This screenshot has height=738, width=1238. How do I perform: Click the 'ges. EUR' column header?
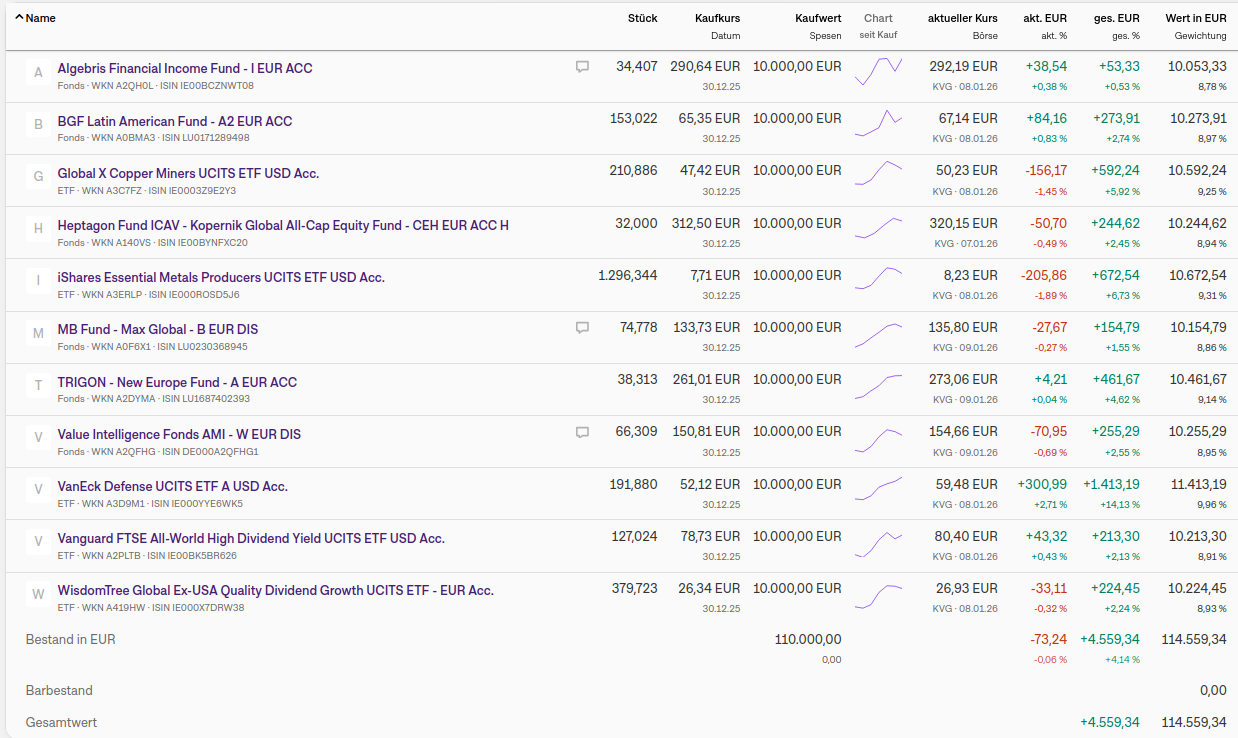(x=1115, y=18)
